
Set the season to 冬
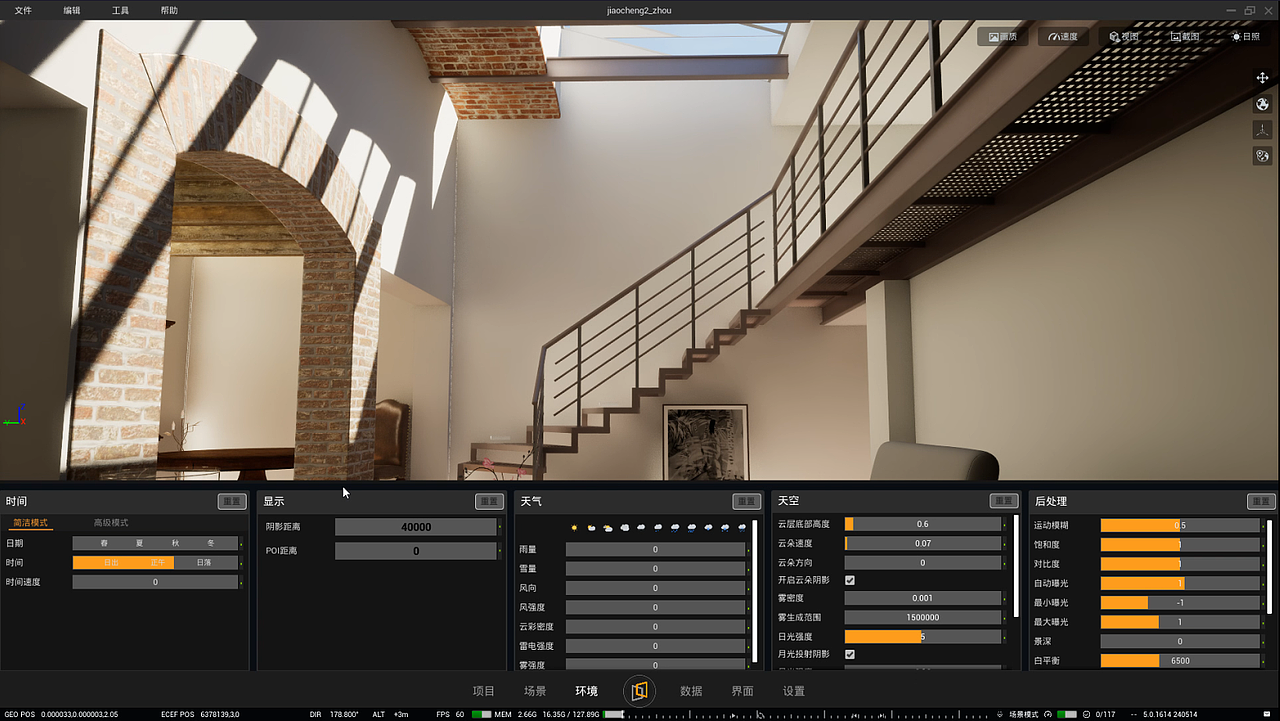click(210, 543)
